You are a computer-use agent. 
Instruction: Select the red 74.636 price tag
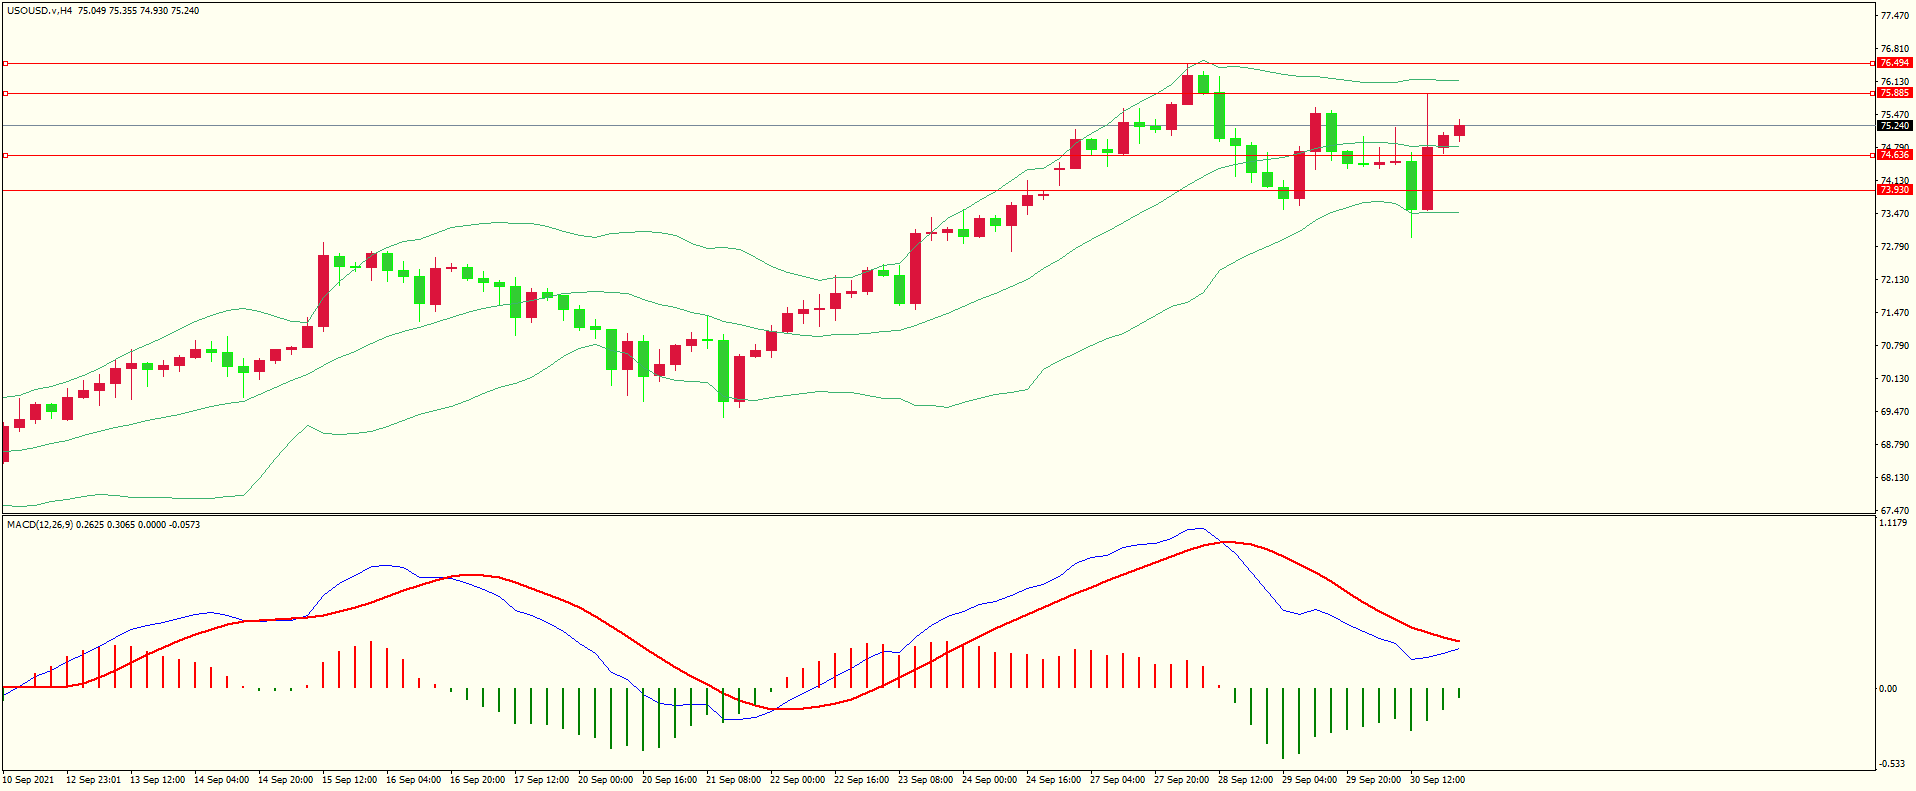tap(1894, 155)
